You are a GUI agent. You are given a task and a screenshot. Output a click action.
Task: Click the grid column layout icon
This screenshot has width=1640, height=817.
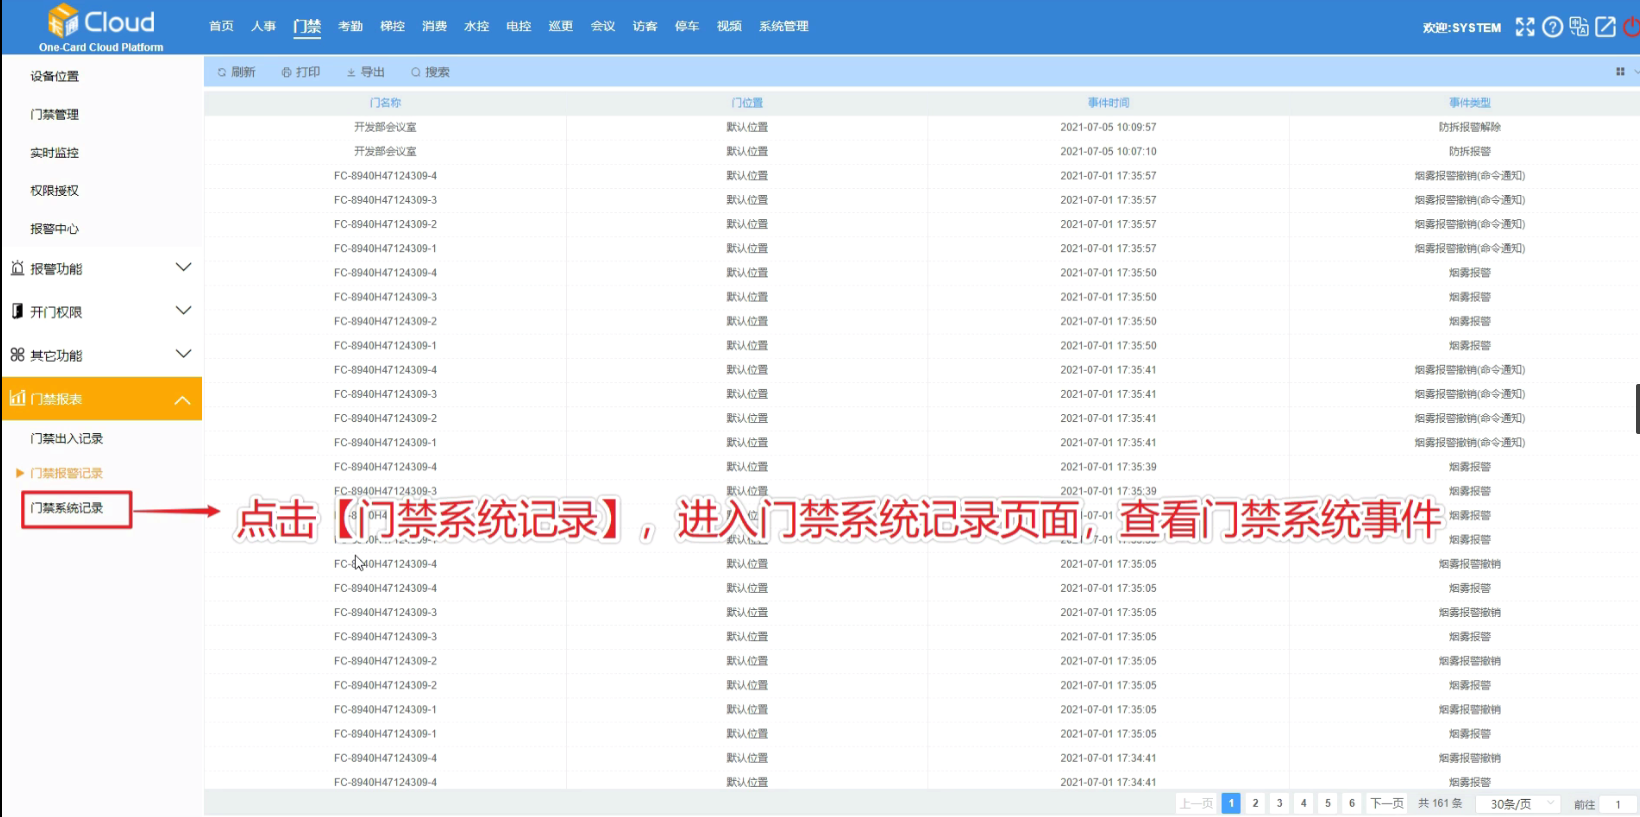click(x=1620, y=72)
